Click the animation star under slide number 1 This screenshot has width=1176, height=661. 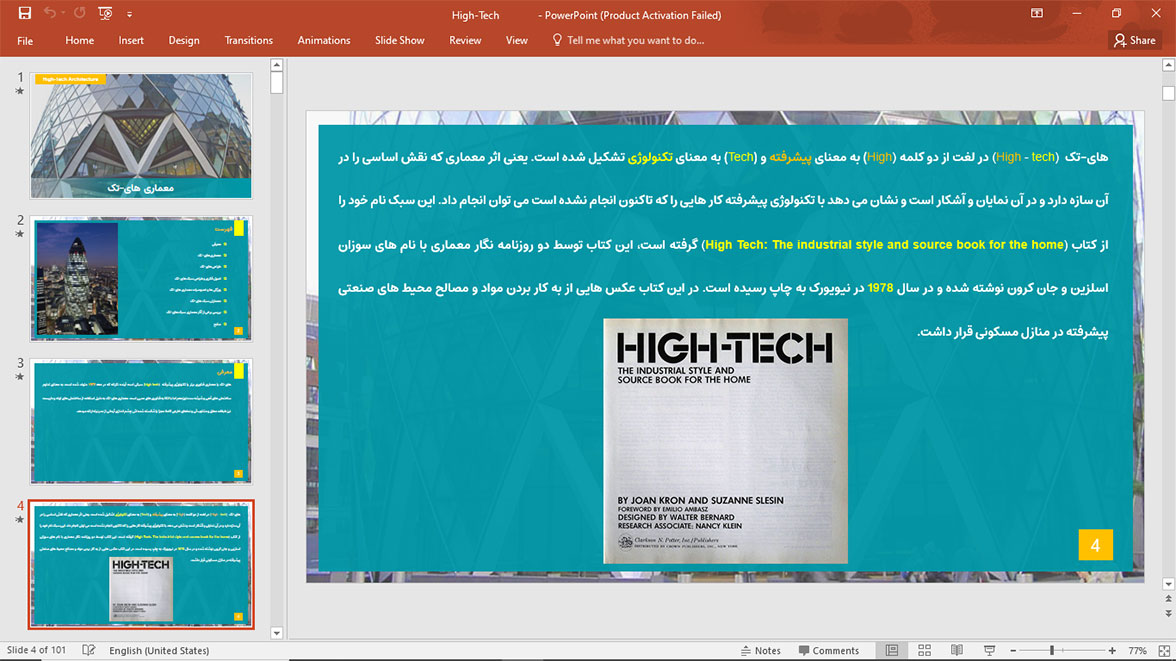tap(20, 91)
